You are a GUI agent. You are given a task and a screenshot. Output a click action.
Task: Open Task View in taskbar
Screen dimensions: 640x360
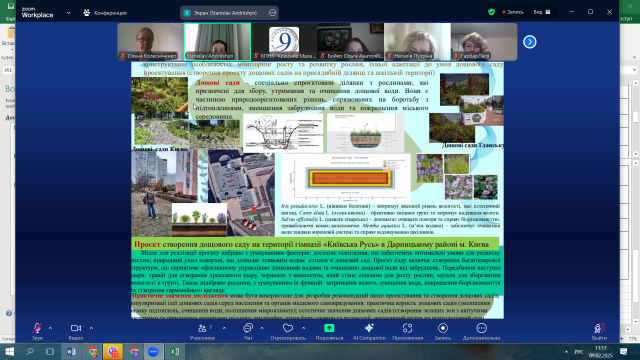click(x=50, y=351)
